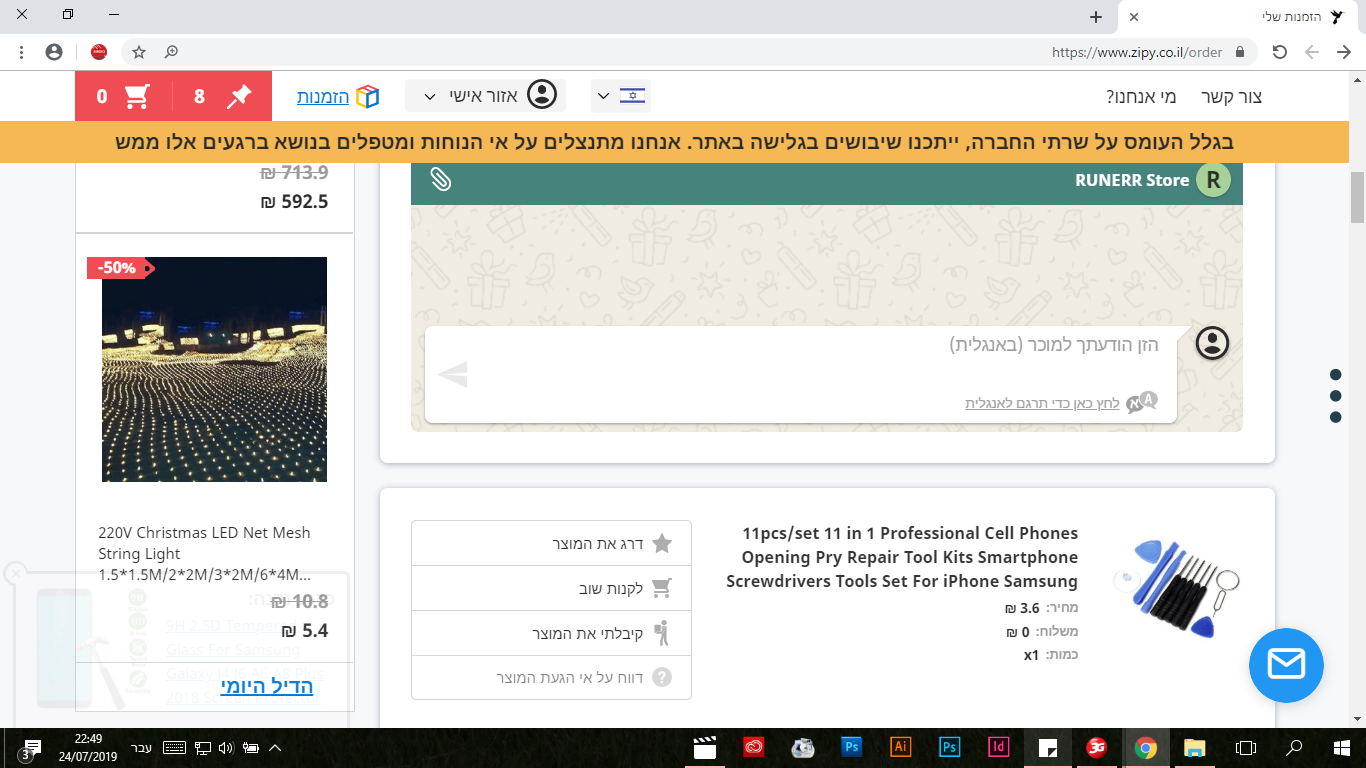Viewport: 1366px width, 768px height.
Task: Open the clapperboard video app in the taskbar
Action: coord(705,747)
